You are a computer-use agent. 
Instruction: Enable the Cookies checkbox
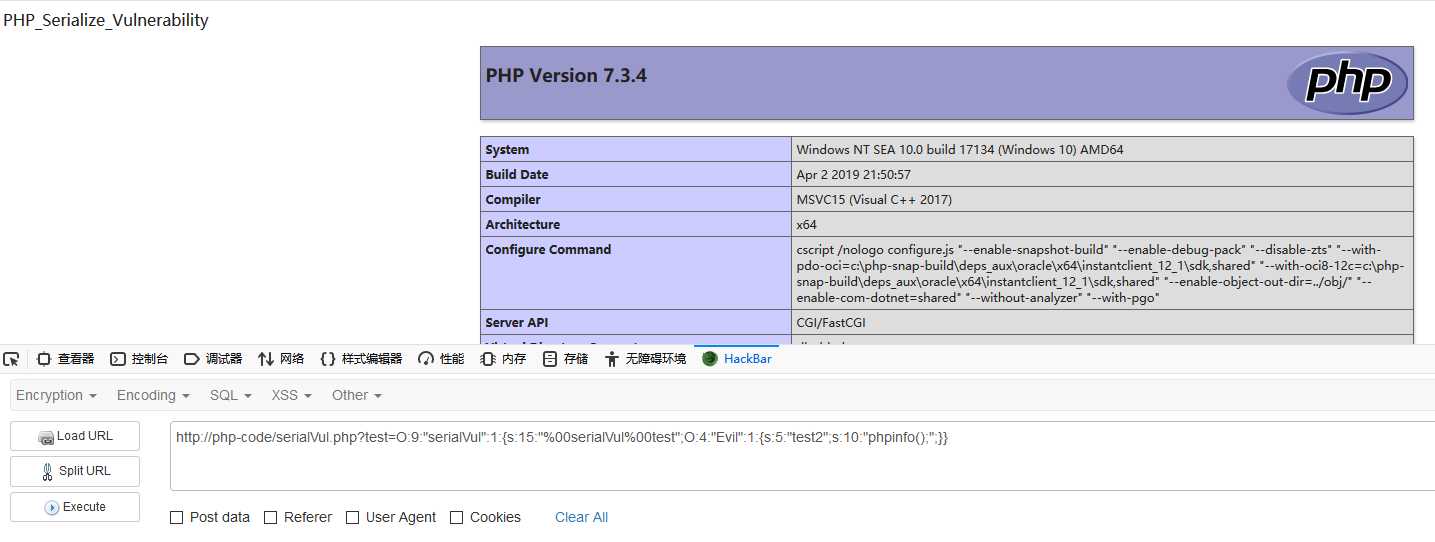pos(457,517)
